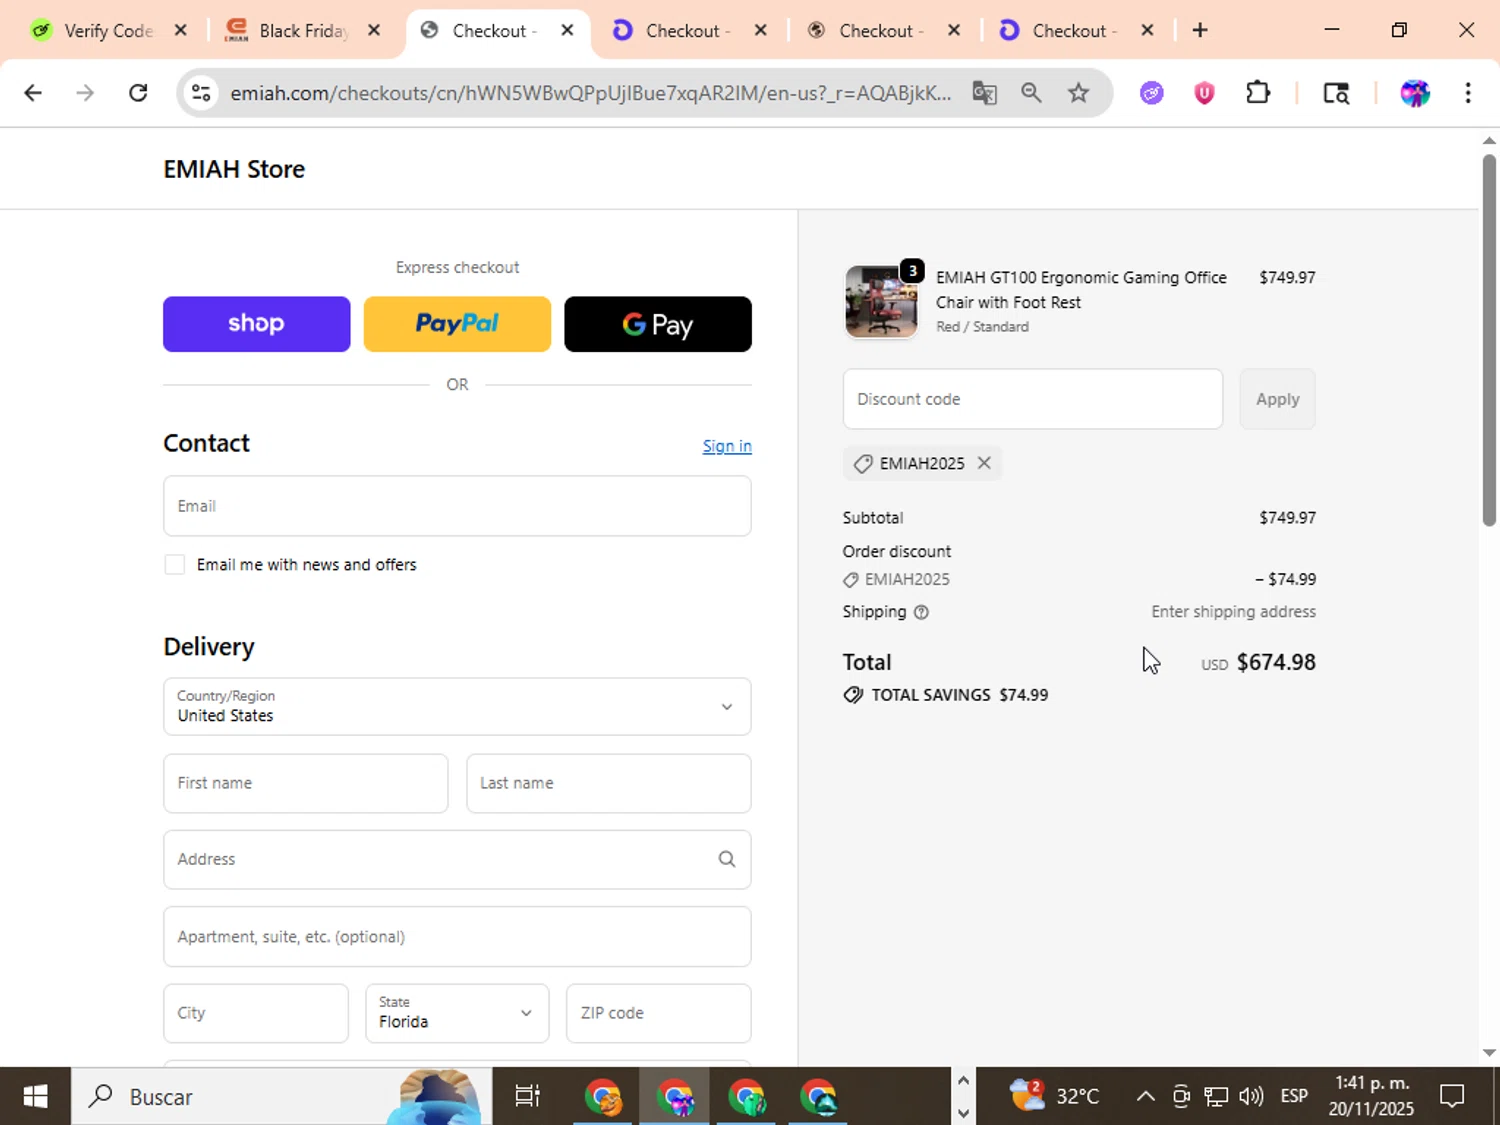Click the shipping info question mark icon
Viewport: 1500px width, 1125px height.
[921, 612]
